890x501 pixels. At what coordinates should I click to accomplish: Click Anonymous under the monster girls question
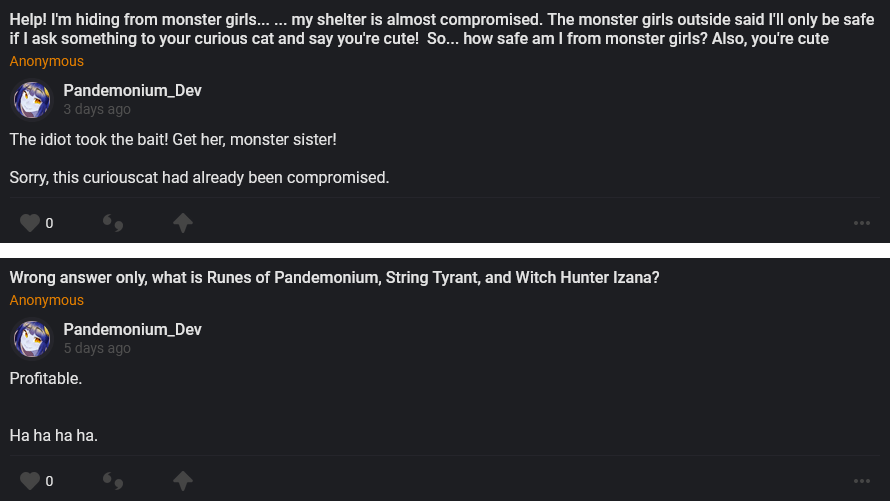pos(47,62)
